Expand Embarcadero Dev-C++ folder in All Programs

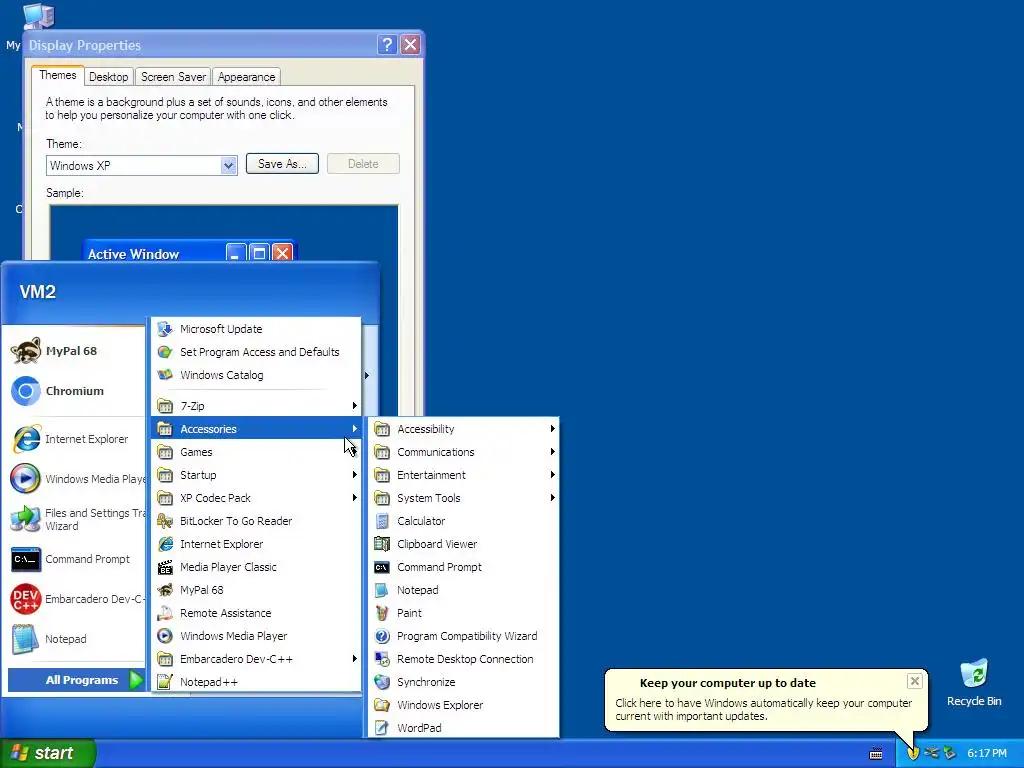256,659
